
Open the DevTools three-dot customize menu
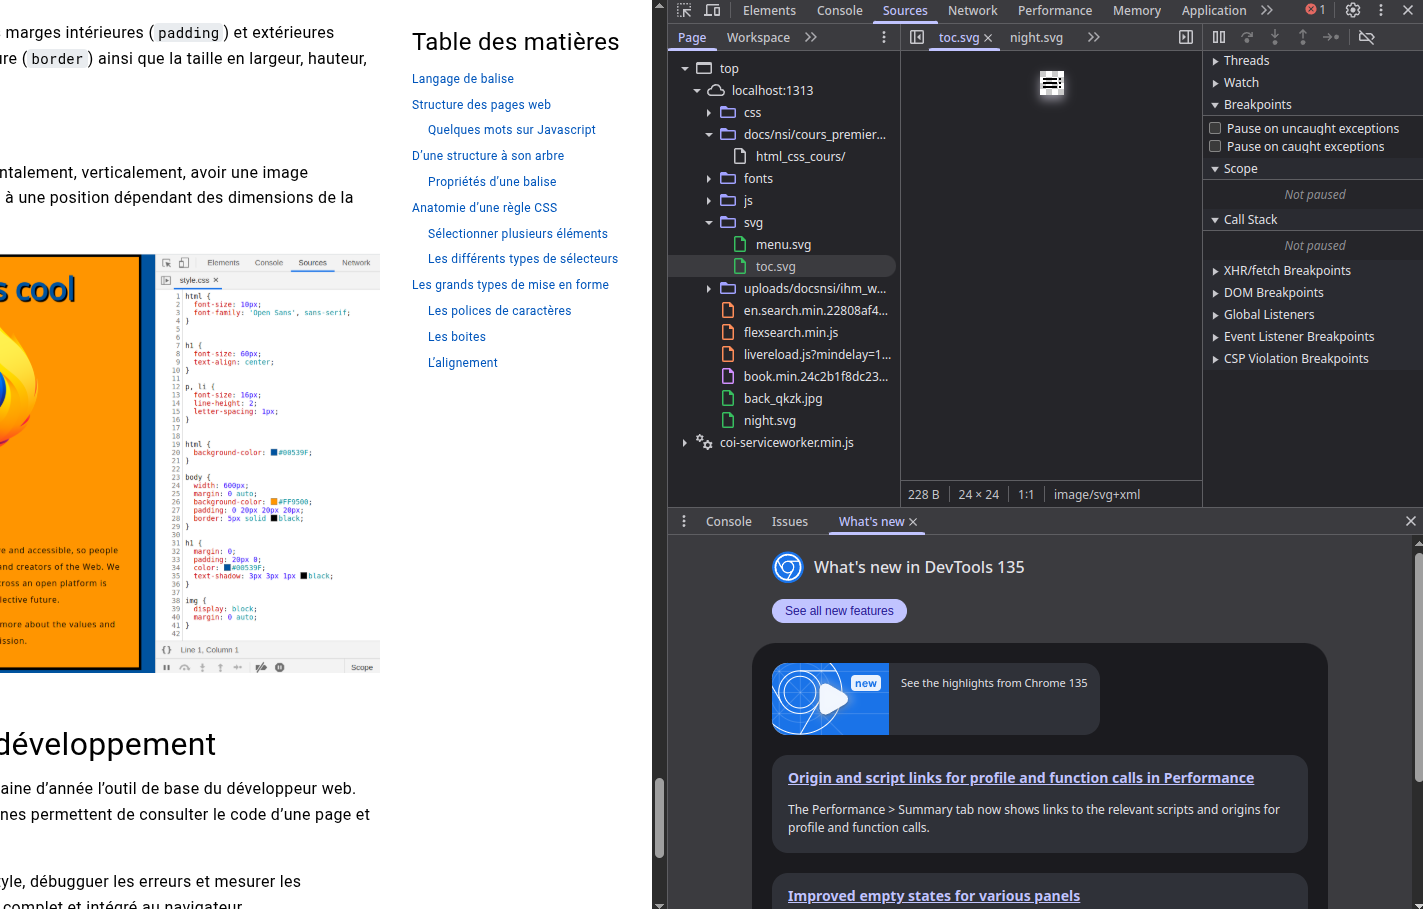coord(1381,10)
